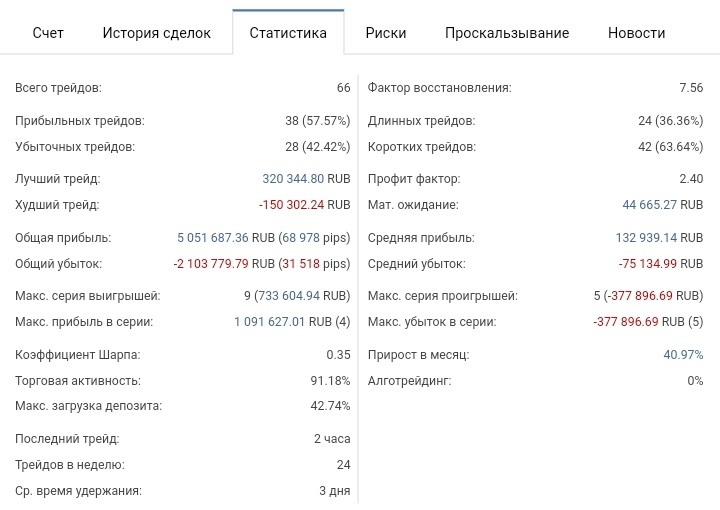The width and height of the screenshot is (720, 510).
Task: Open the Риски tab
Action: click(x=386, y=33)
